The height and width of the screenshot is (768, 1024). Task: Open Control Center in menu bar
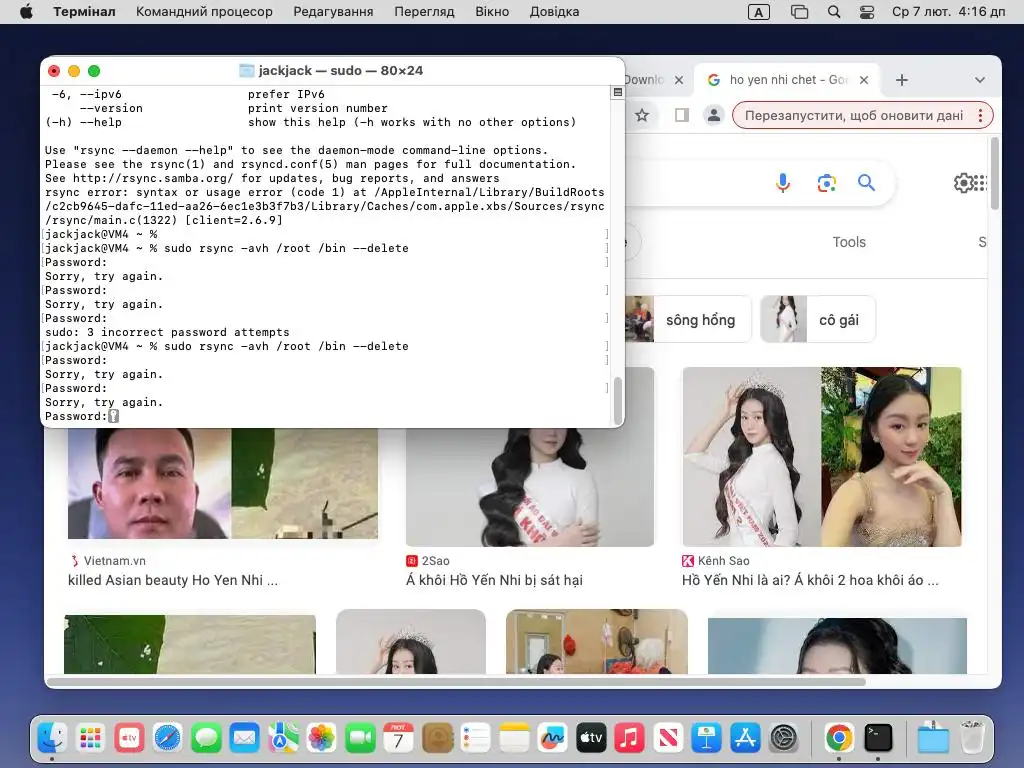coord(867,12)
